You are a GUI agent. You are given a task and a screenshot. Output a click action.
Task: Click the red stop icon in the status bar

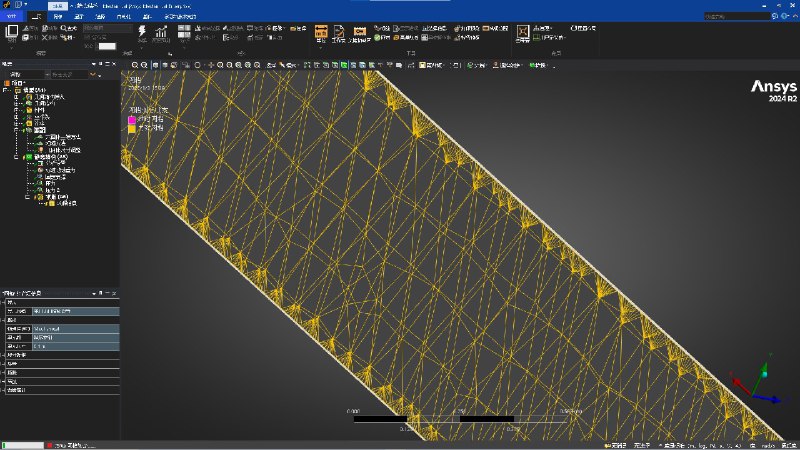pyautogui.click(x=49, y=445)
